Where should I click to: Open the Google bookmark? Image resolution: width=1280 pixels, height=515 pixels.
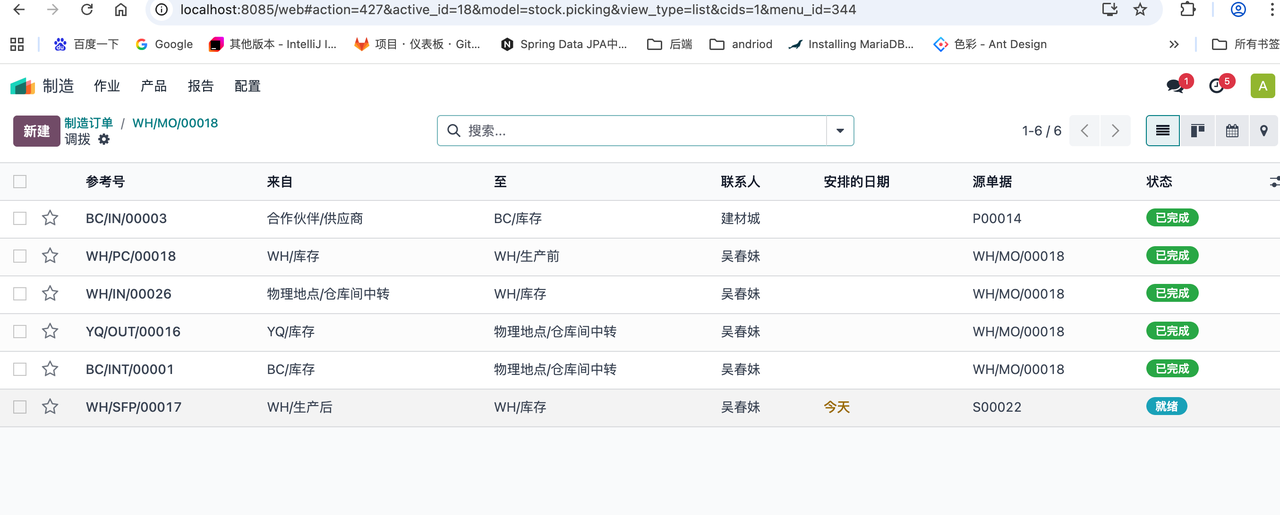(164, 44)
